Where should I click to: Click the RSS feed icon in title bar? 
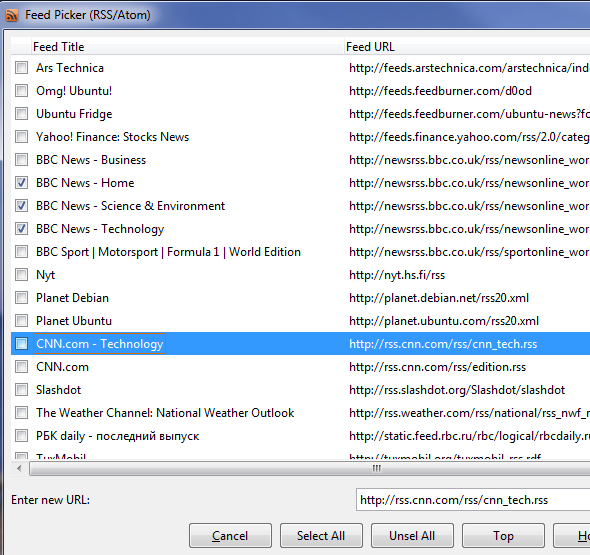coord(12,15)
